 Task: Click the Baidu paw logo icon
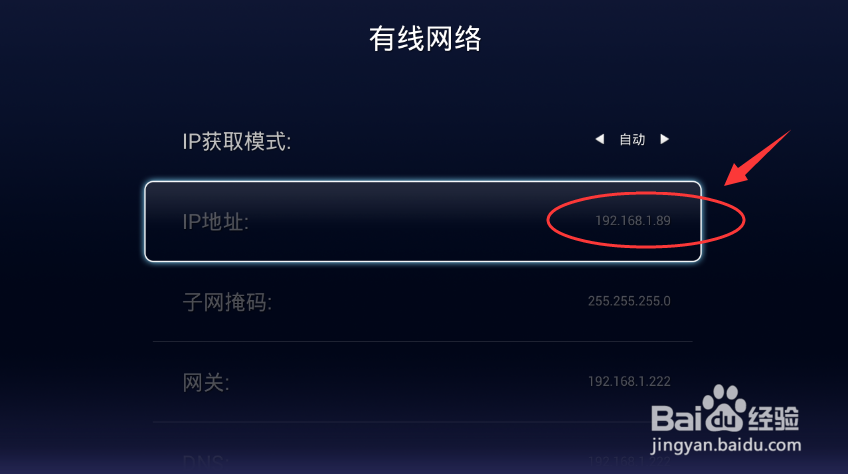coord(725,408)
